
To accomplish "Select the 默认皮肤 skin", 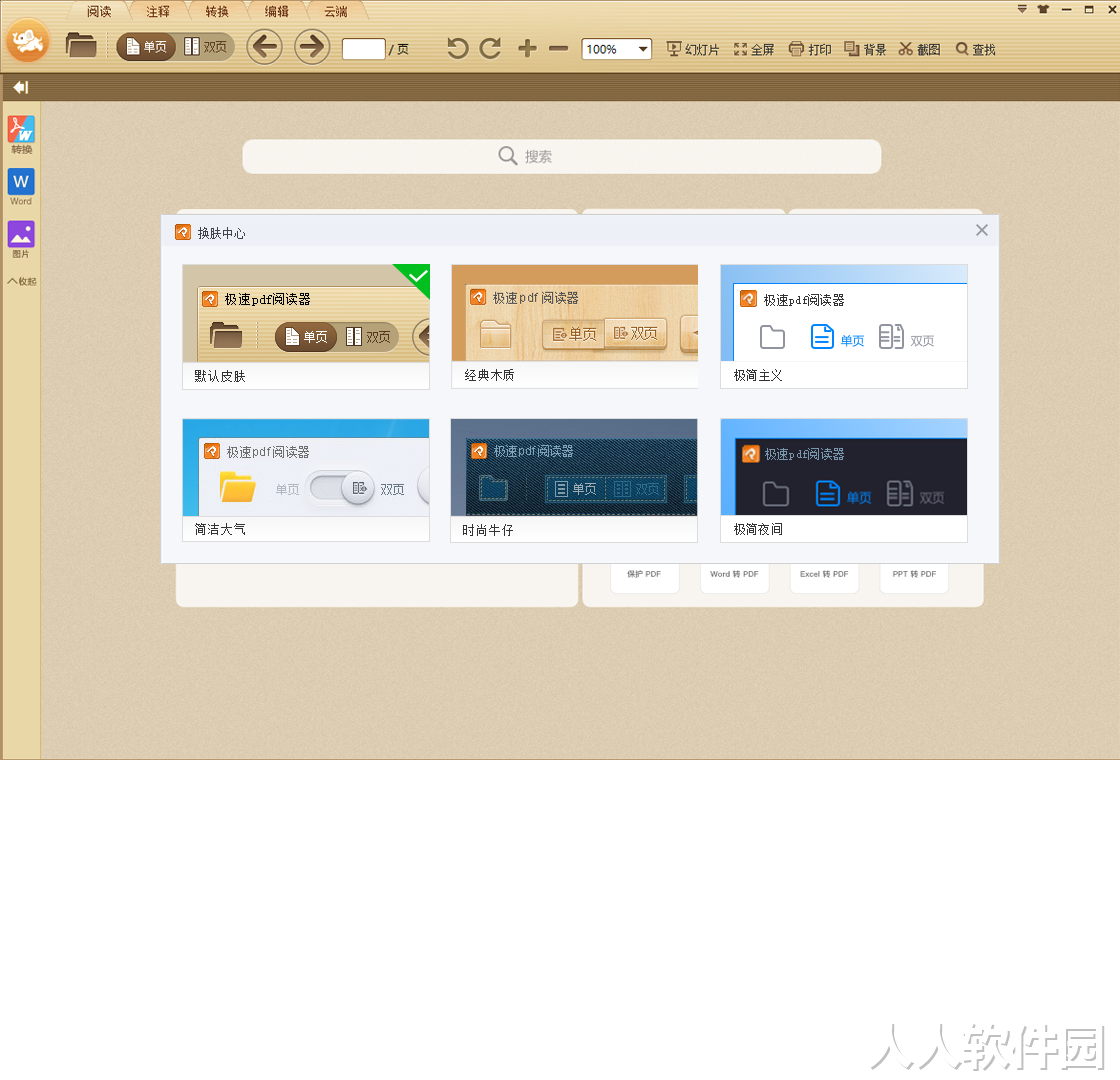I will pos(306,326).
